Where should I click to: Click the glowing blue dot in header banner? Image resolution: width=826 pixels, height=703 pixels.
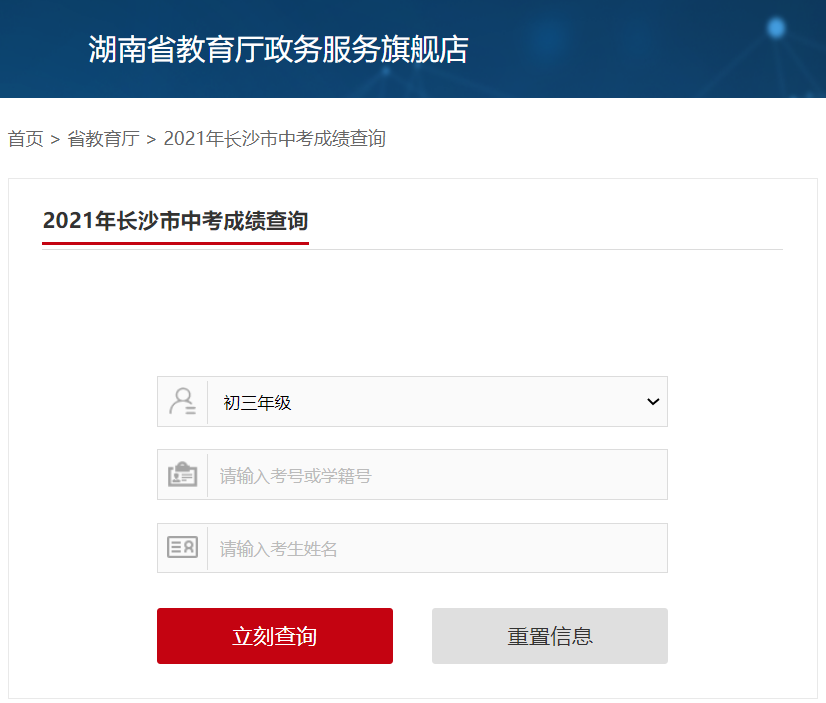click(x=776, y=27)
